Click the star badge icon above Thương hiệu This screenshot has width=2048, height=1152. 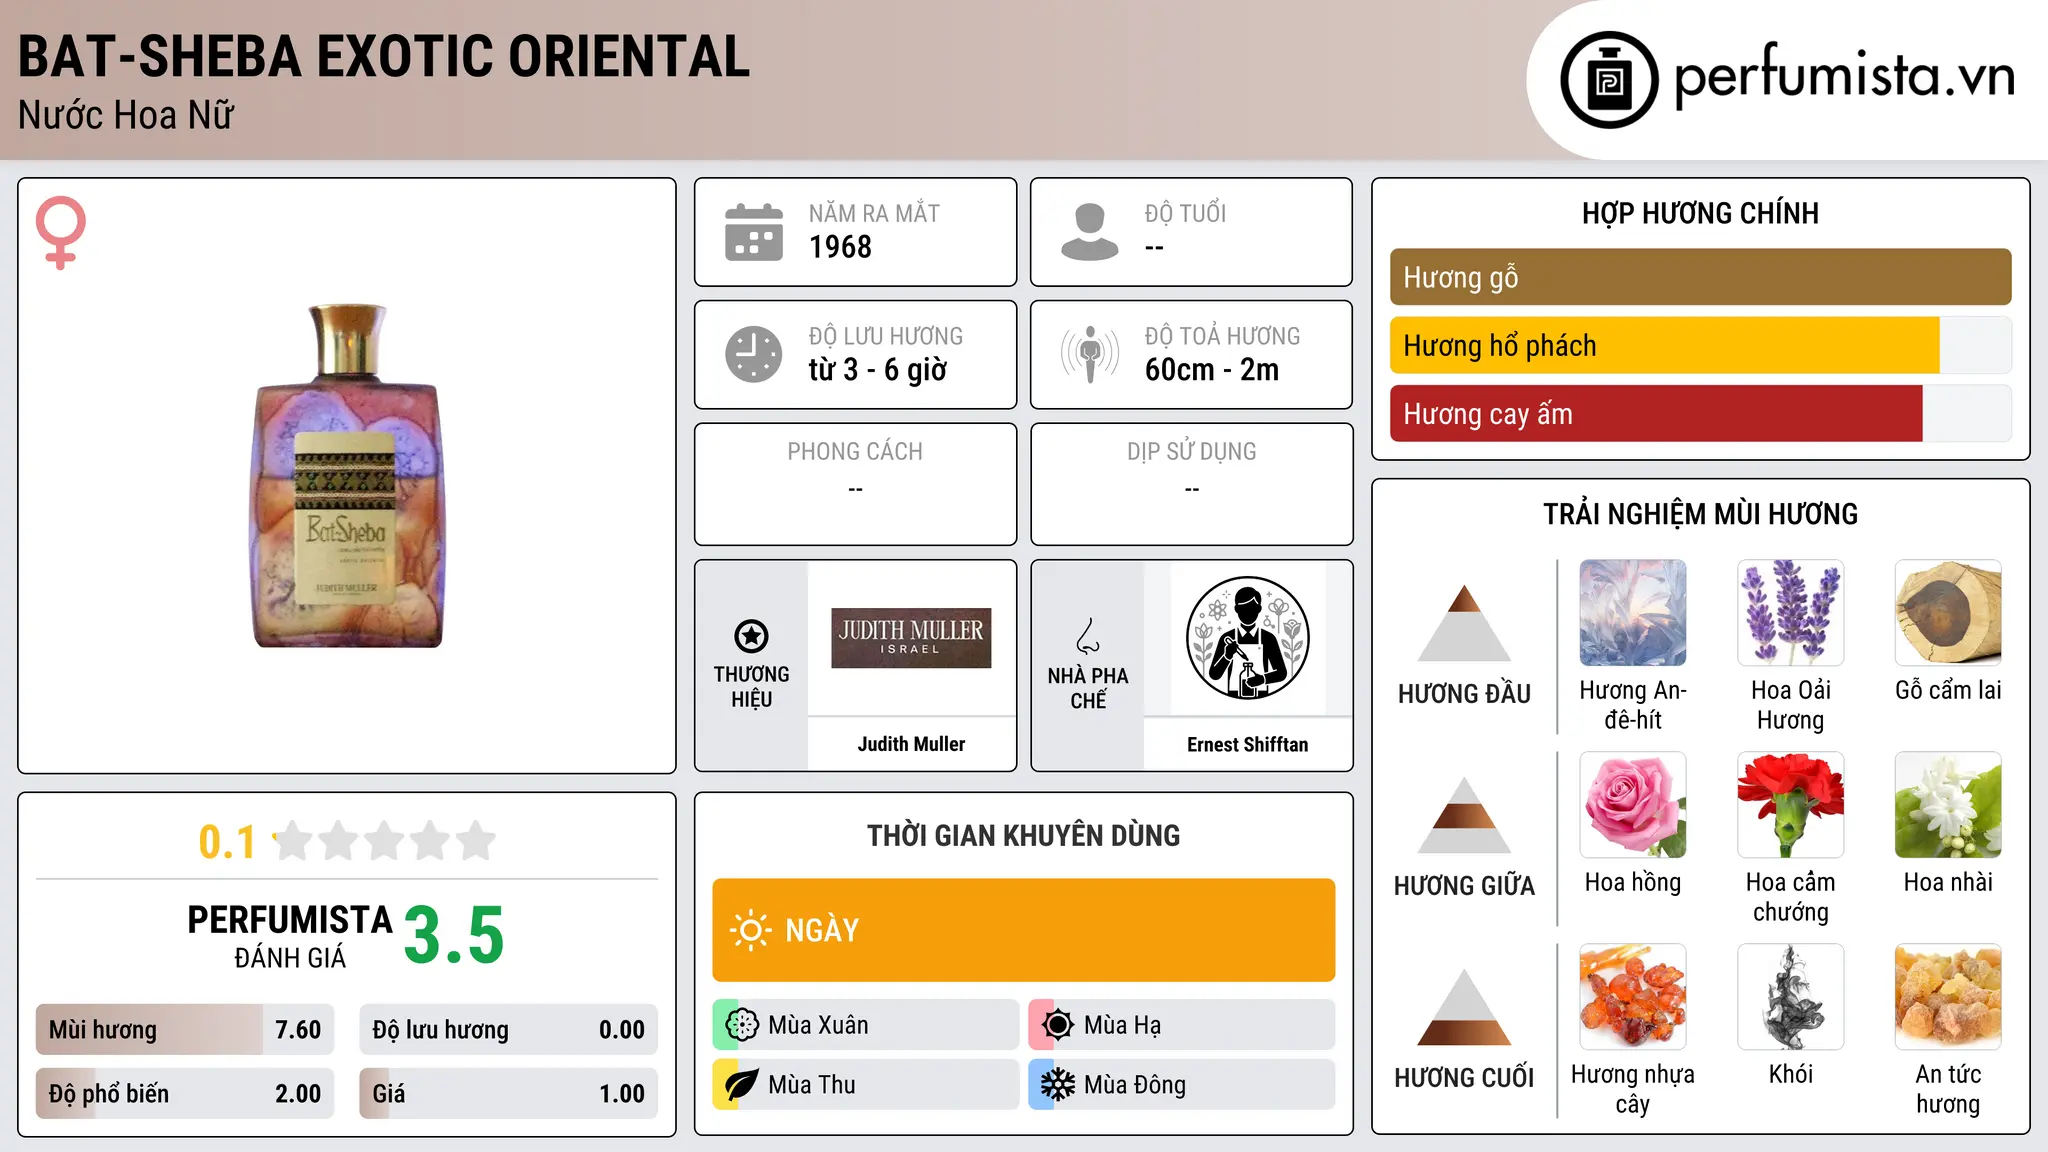751,635
